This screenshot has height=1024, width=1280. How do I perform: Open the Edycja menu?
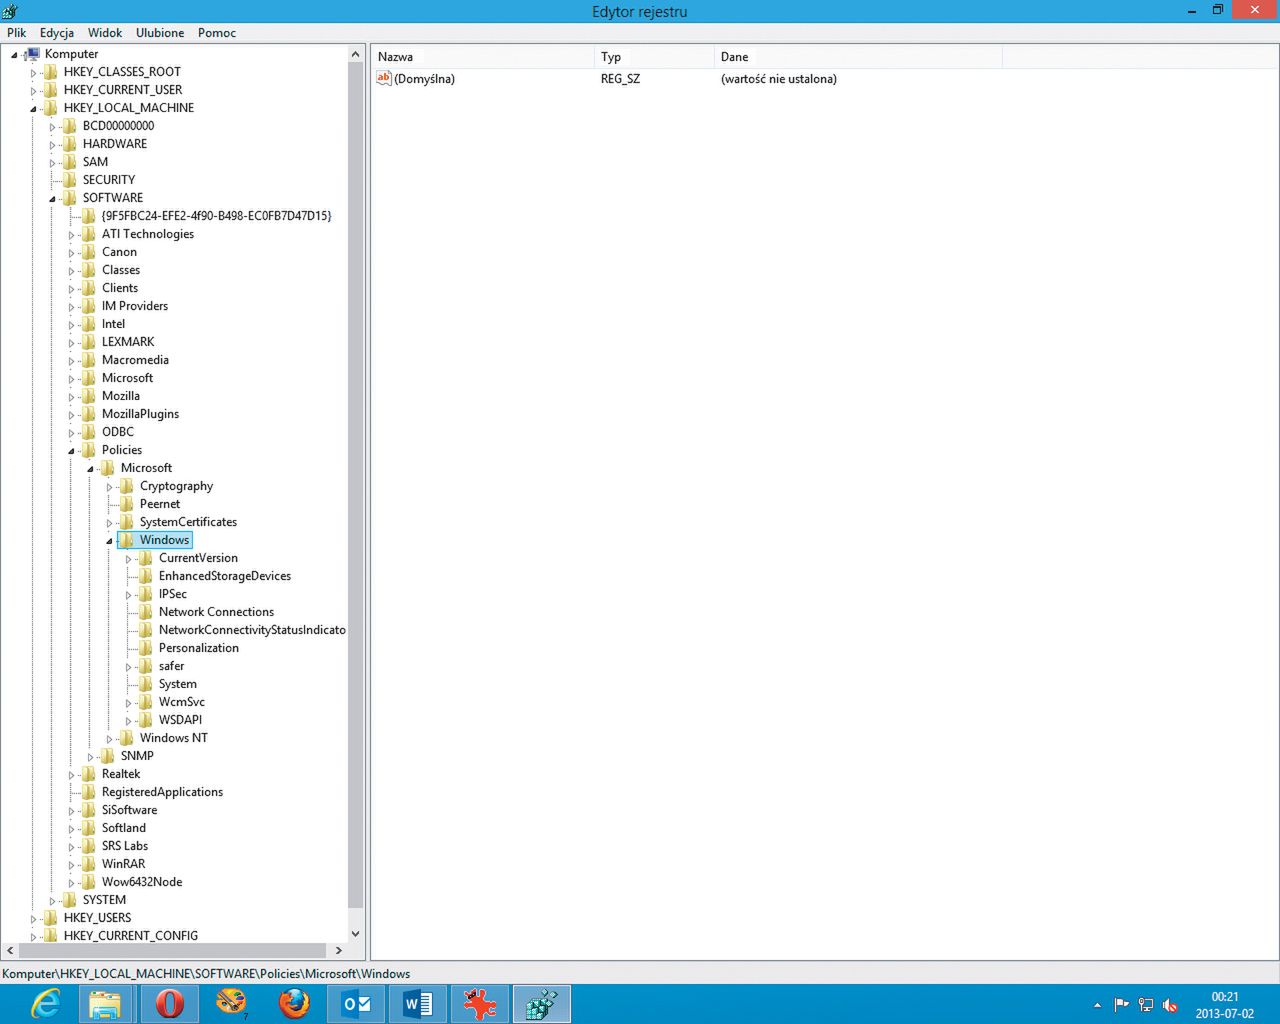(57, 33)
